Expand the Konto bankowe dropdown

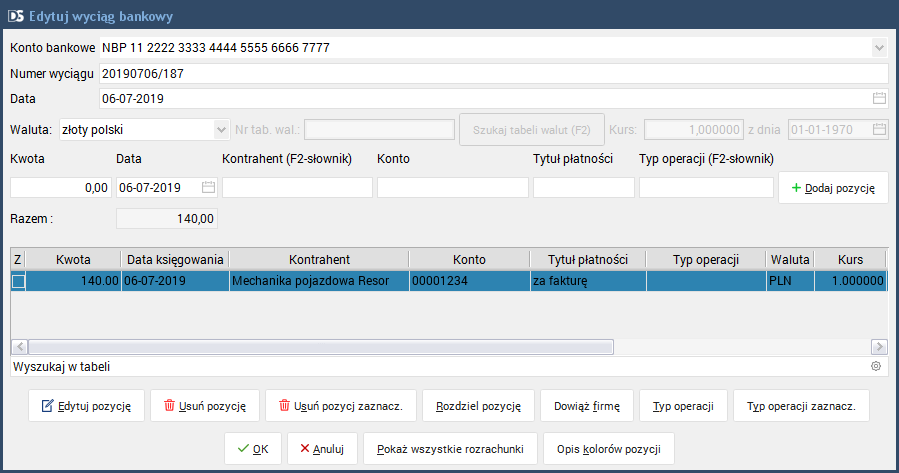(879, 48)
